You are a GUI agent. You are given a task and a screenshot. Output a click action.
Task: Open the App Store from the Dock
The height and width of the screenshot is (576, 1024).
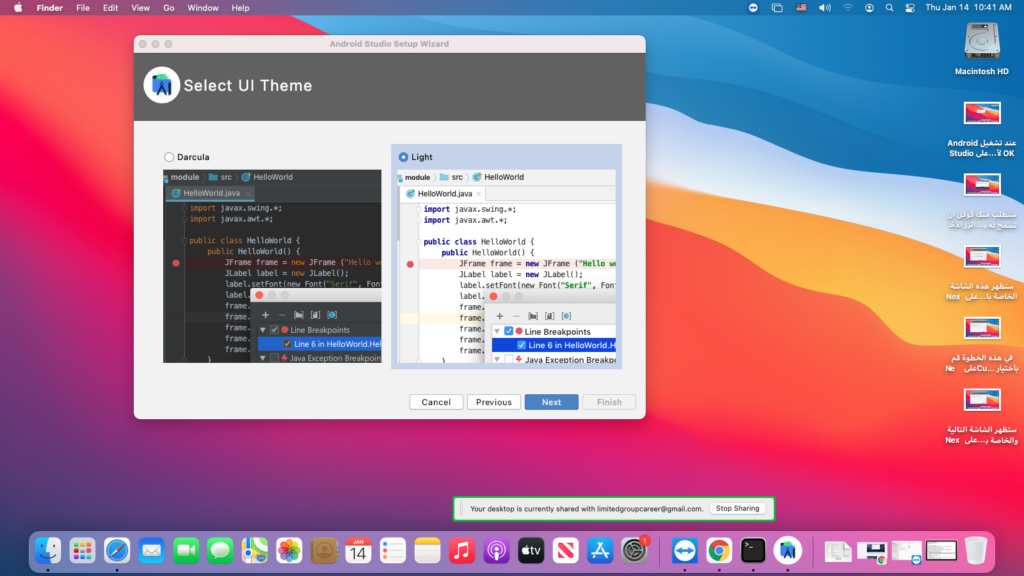600,551
